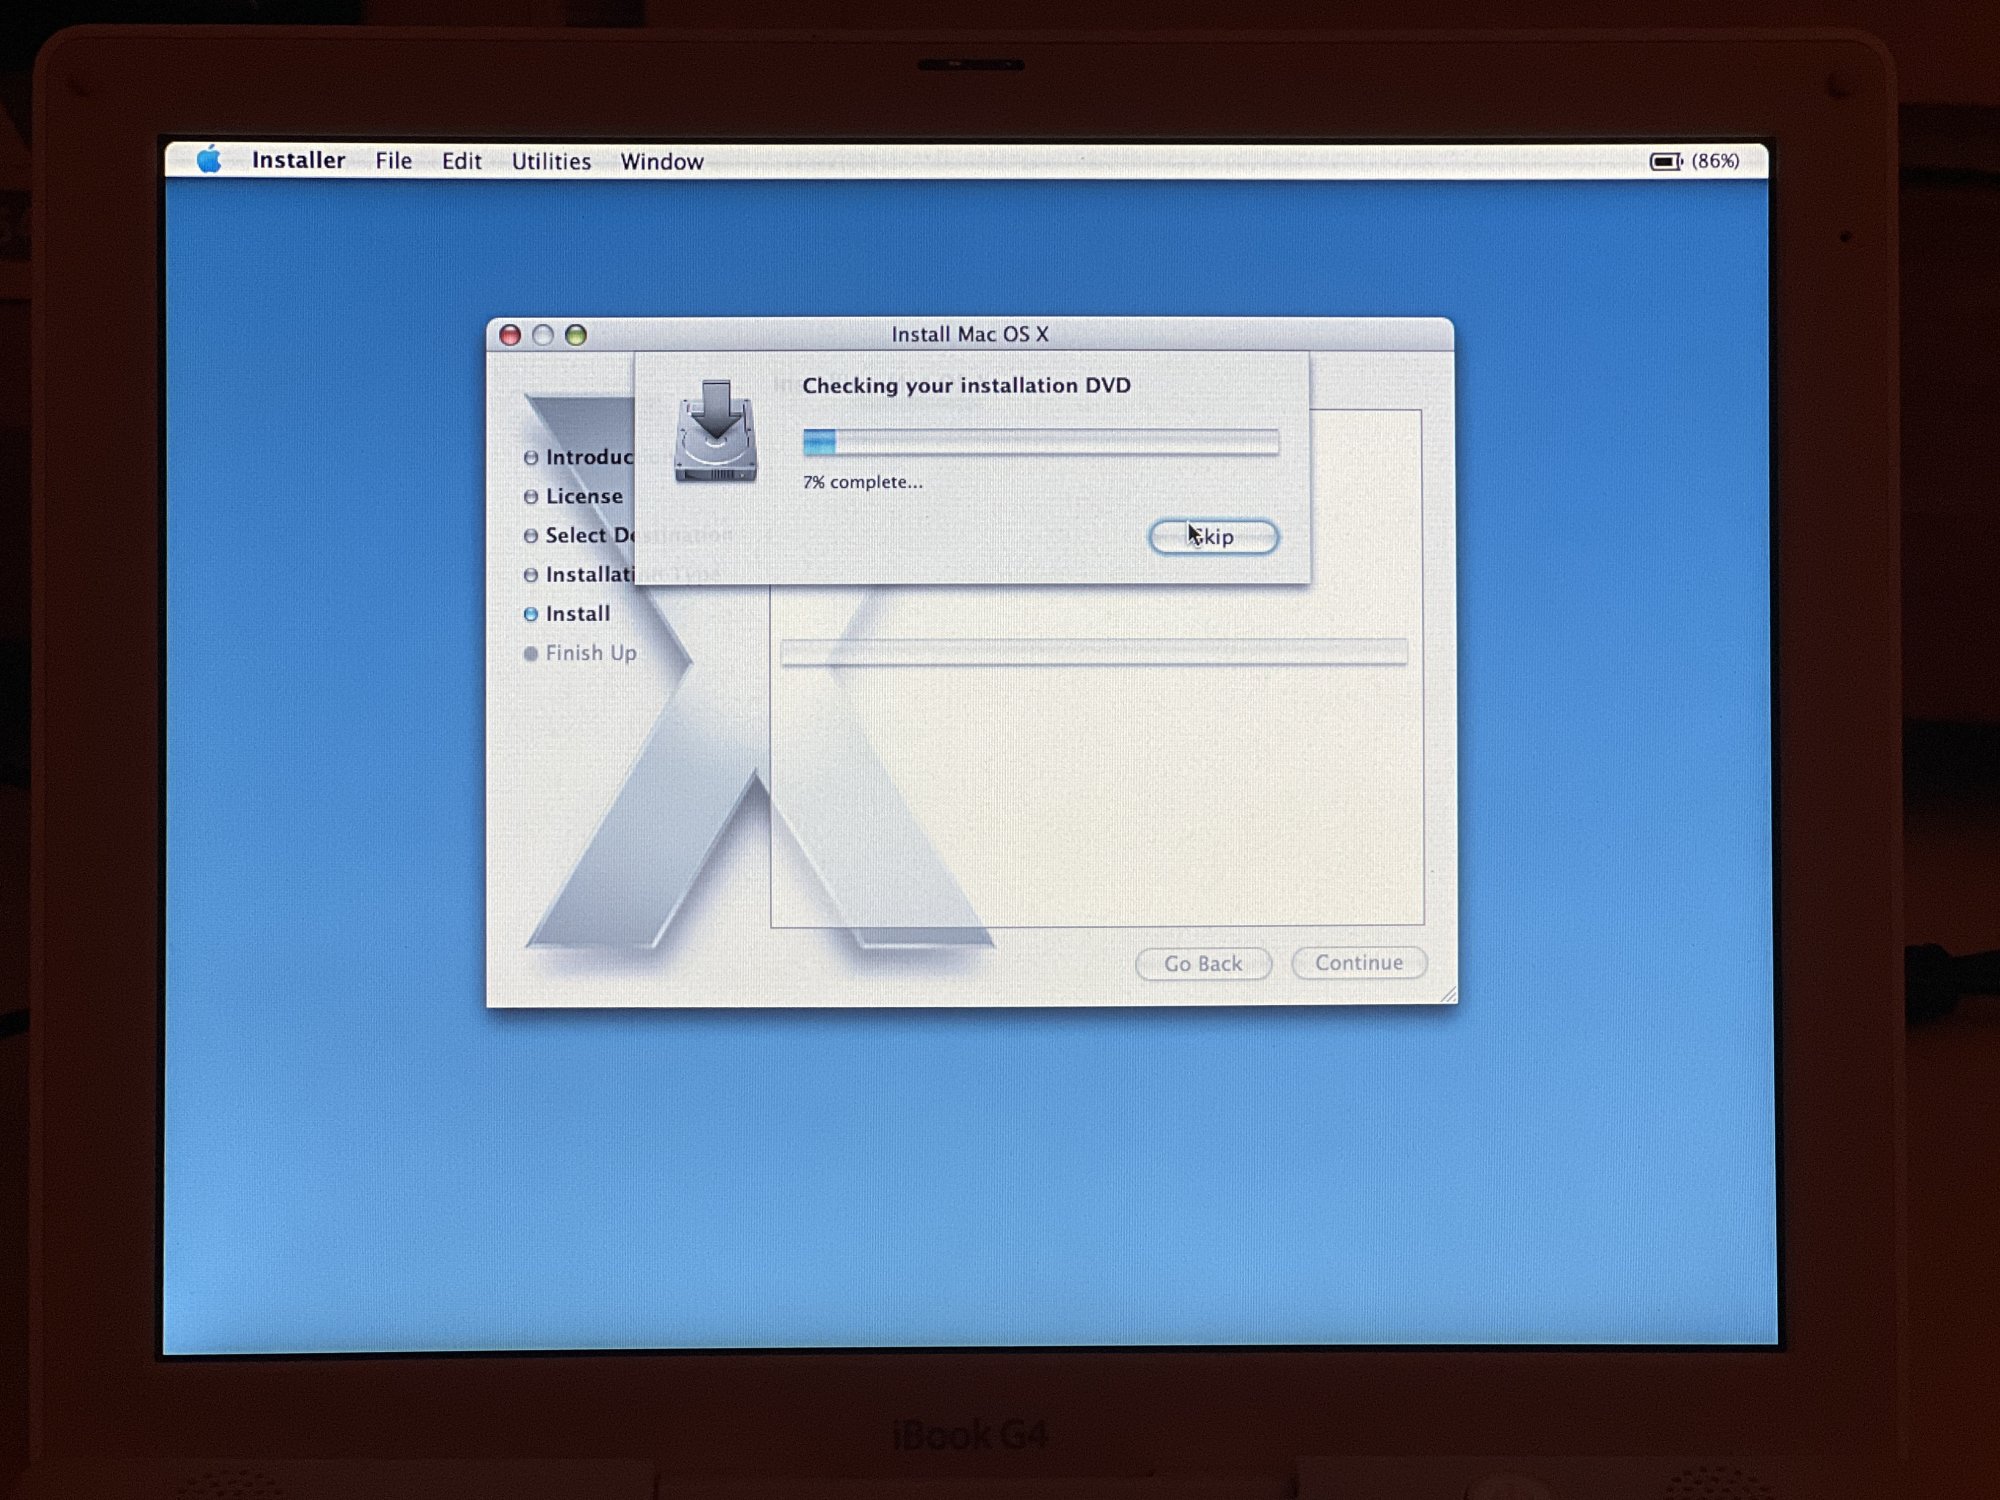Open the Utilities menu
The height and width of the screenshot is (1500, 2000).
tap(551, 161)
